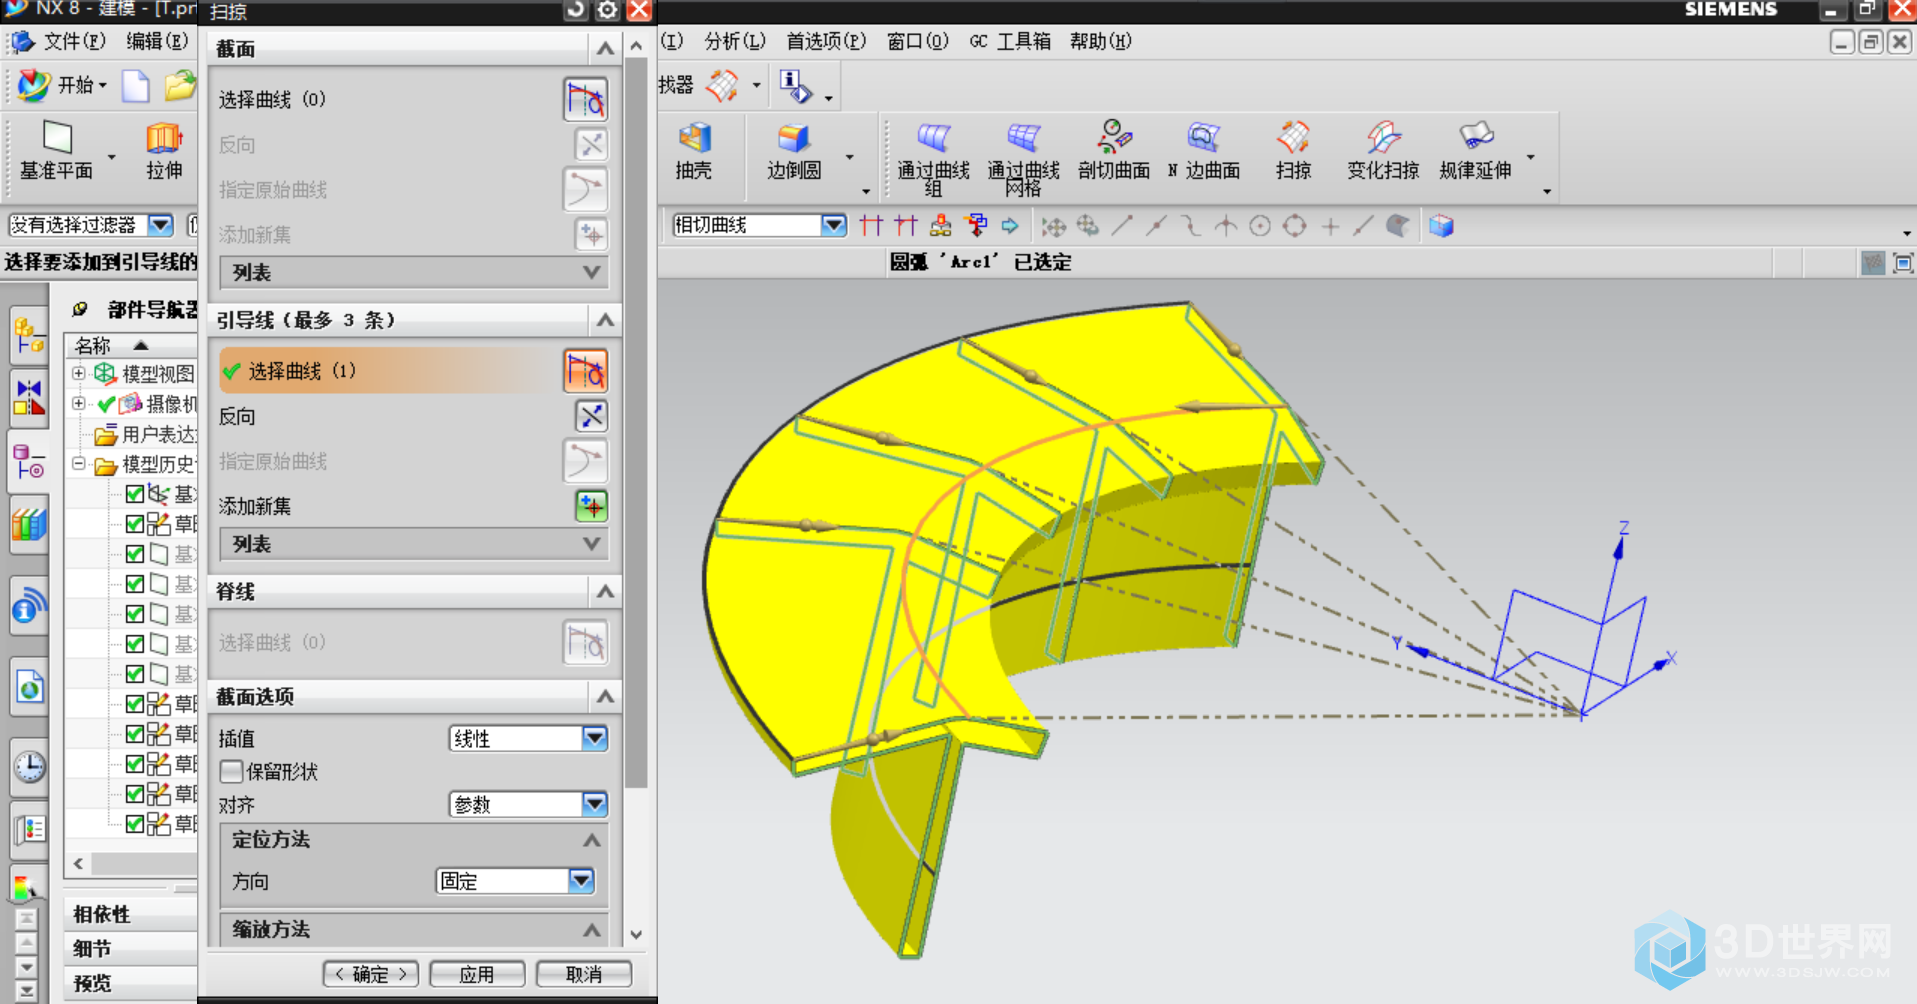The image size is (1917, 1004).
Task: Click the reuse library books sidebar icon
Action: pyautogui.click(x=29, y=525)
